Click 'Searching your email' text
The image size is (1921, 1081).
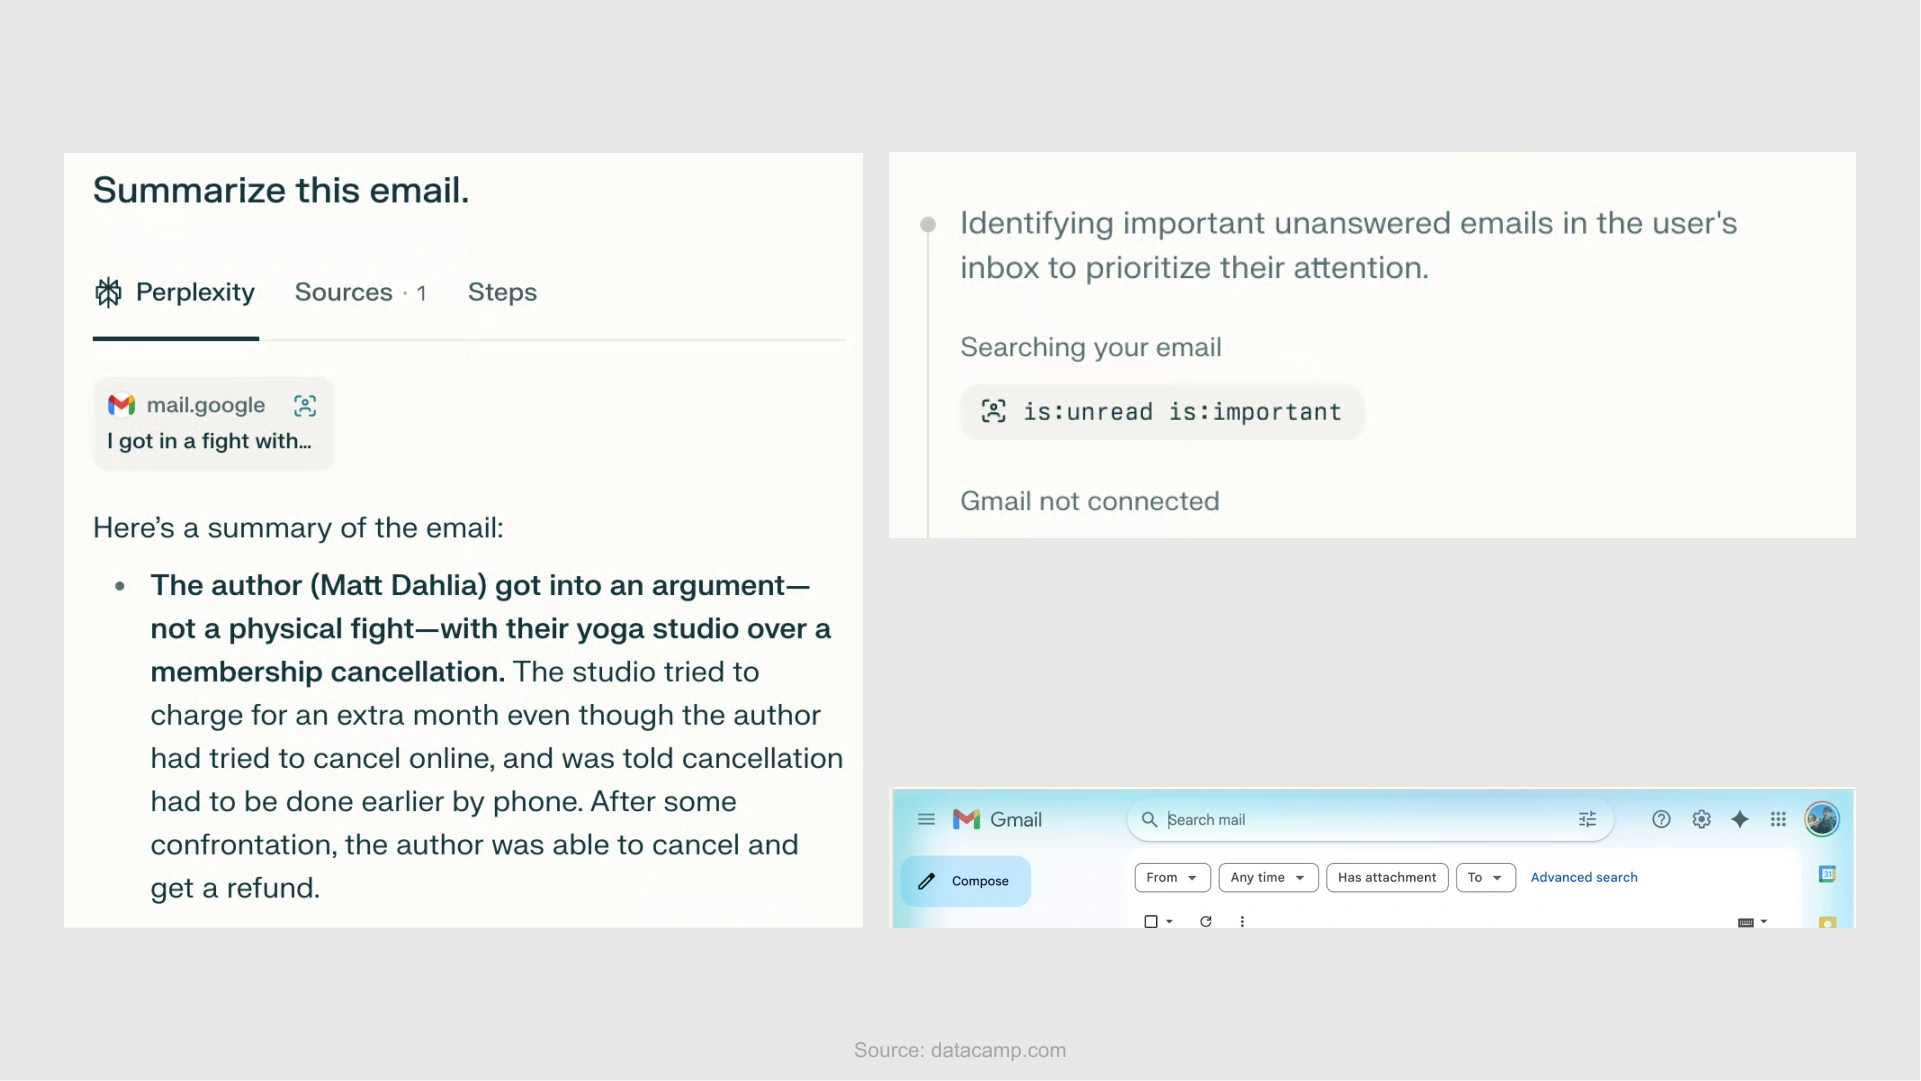[1091, 347]
